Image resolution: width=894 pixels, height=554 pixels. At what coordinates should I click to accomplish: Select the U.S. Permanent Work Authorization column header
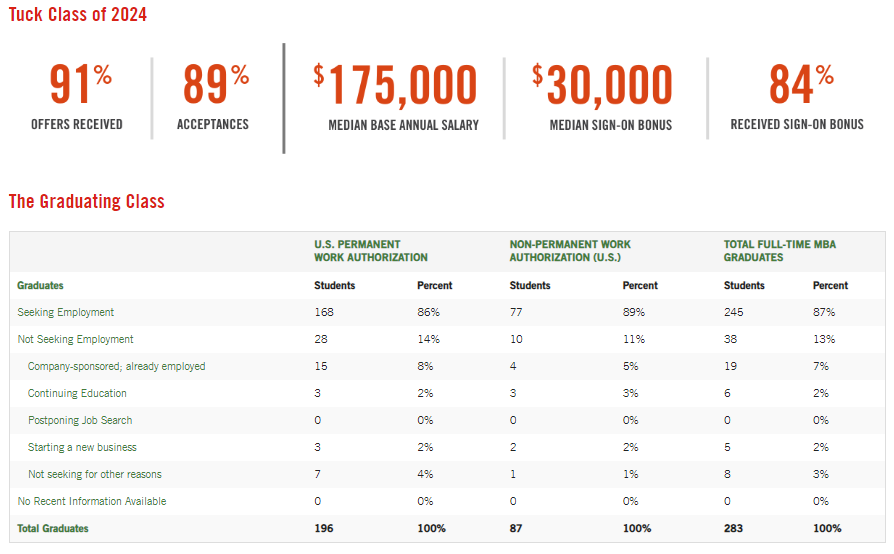tap(358, 251)
